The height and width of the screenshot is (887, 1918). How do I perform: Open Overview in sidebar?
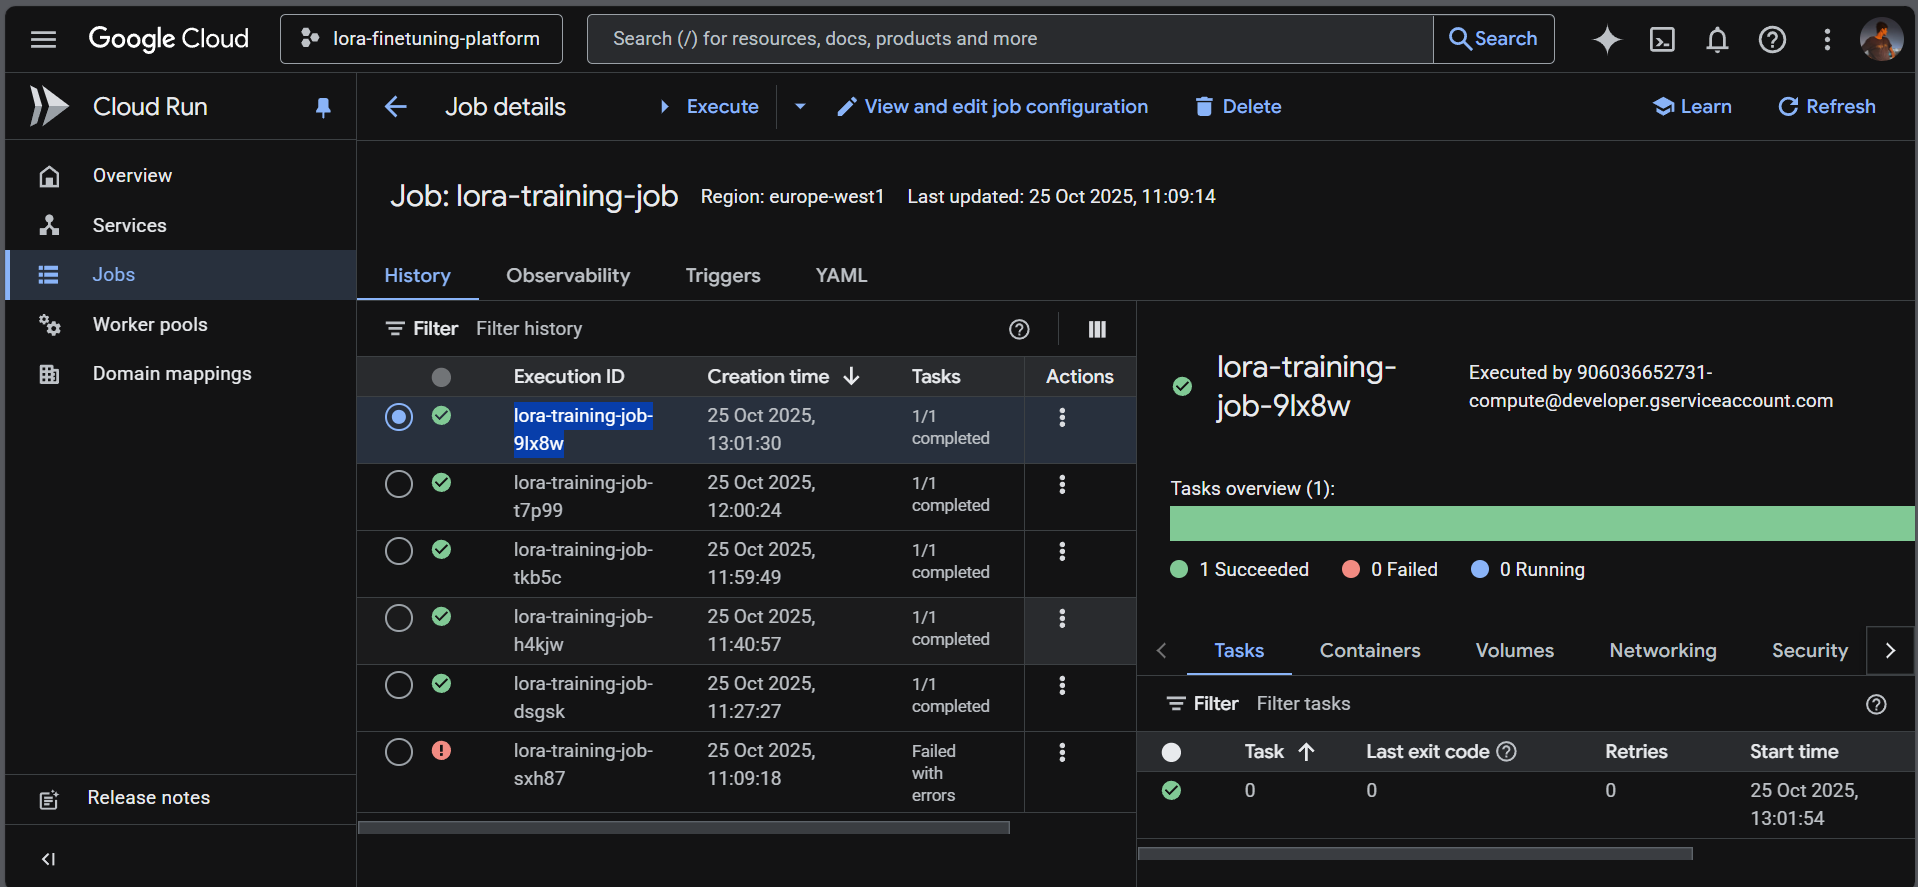point(181,176)
